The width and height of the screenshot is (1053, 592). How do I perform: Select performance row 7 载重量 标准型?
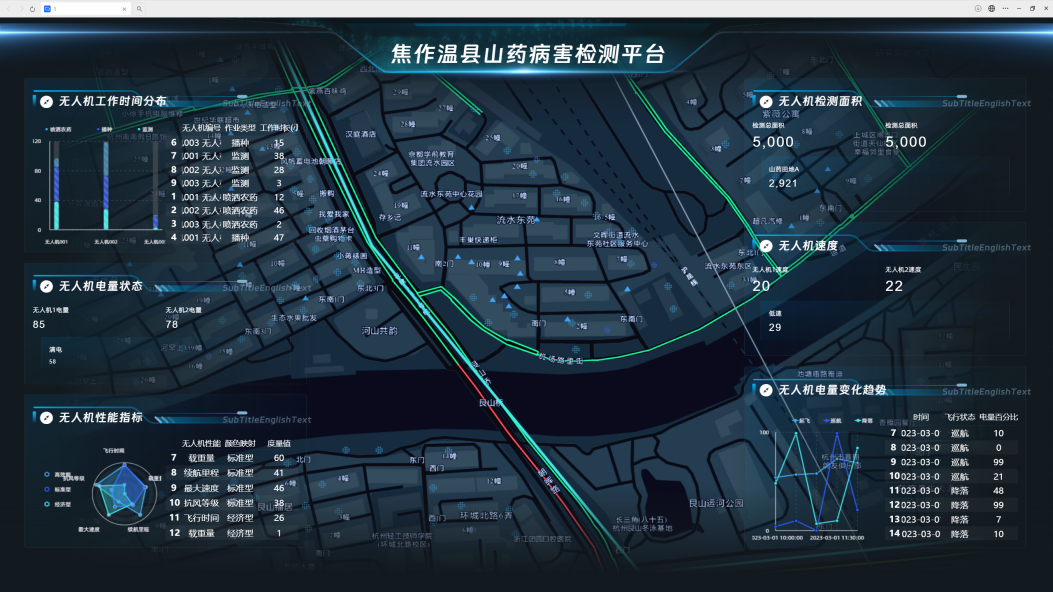(232, 458)
